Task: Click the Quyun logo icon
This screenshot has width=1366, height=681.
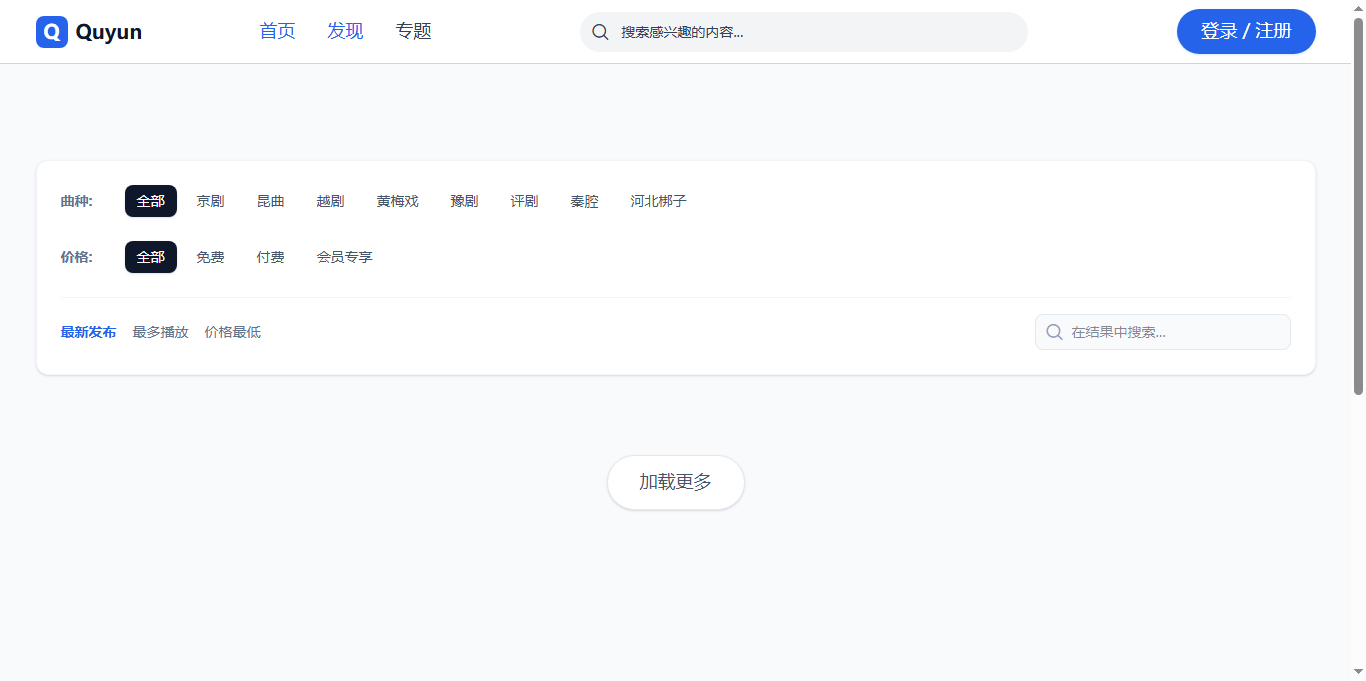Action: [52, 32]
